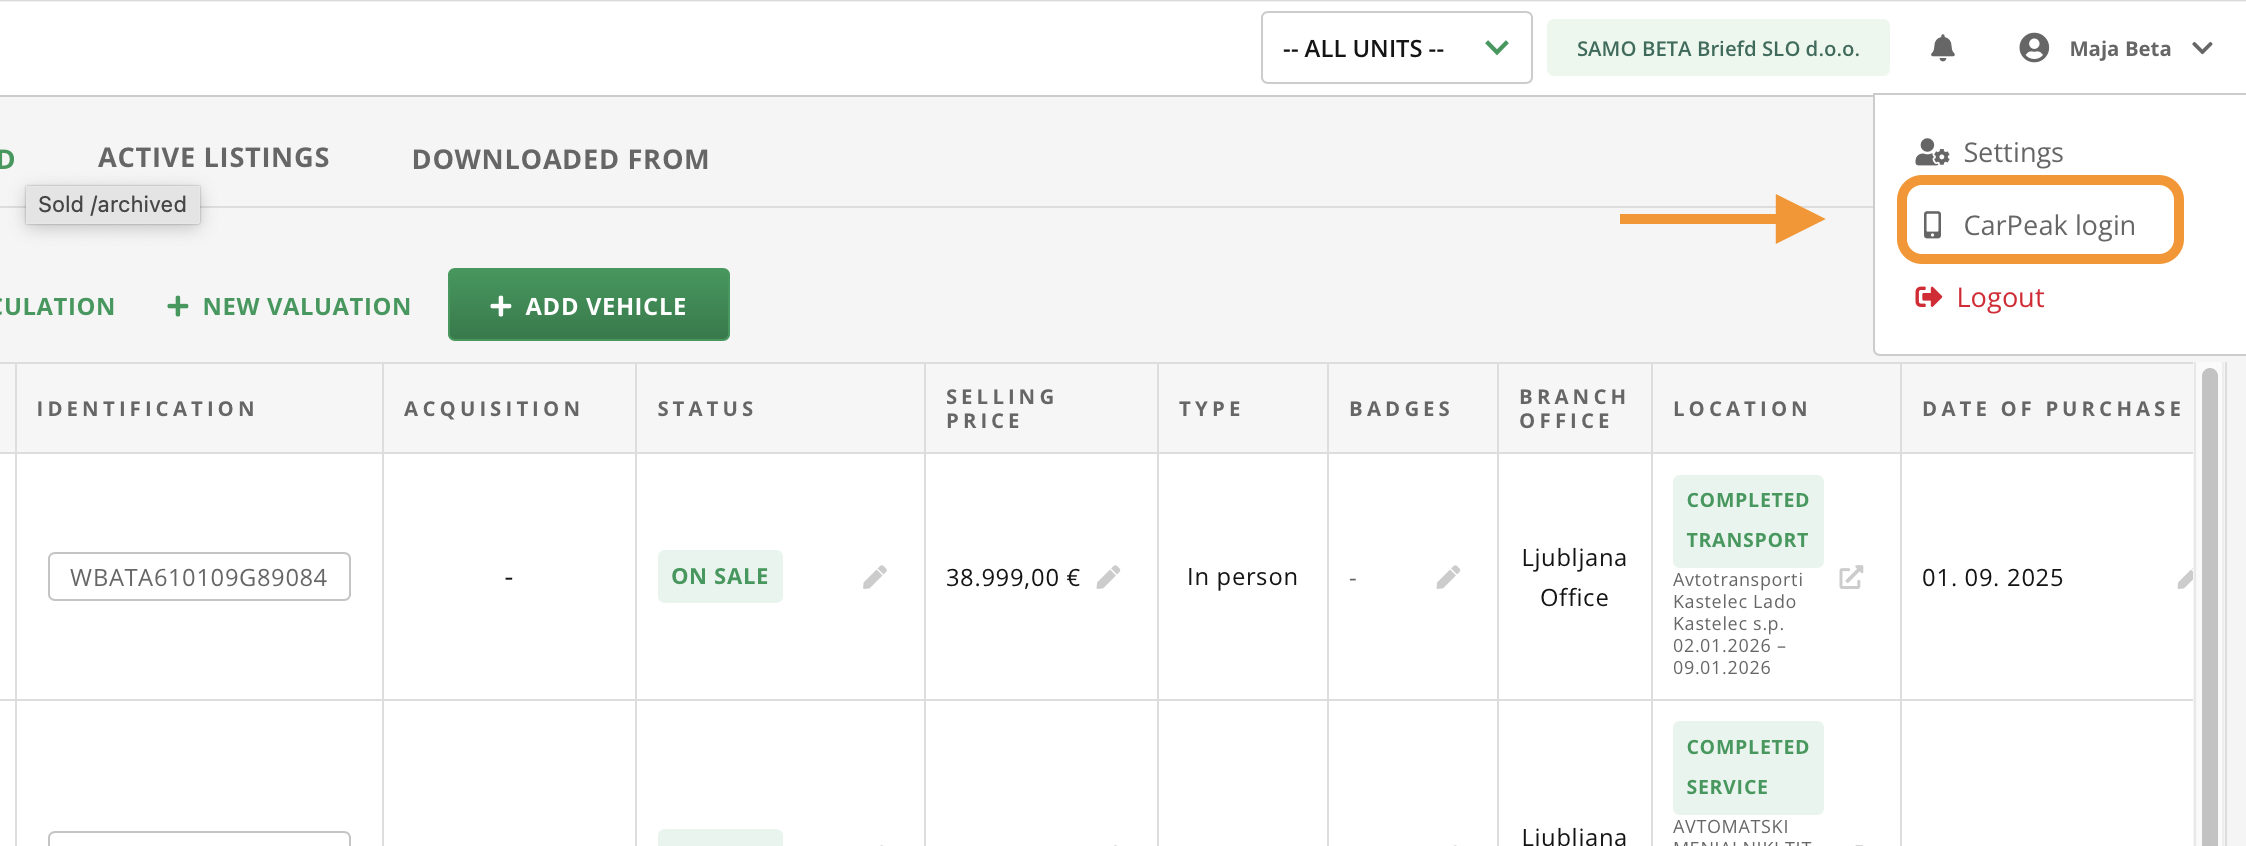This screenshot has height=846, width=2246.
Task: Edit date of purchase pencil icon
Action: [2186, 579]
